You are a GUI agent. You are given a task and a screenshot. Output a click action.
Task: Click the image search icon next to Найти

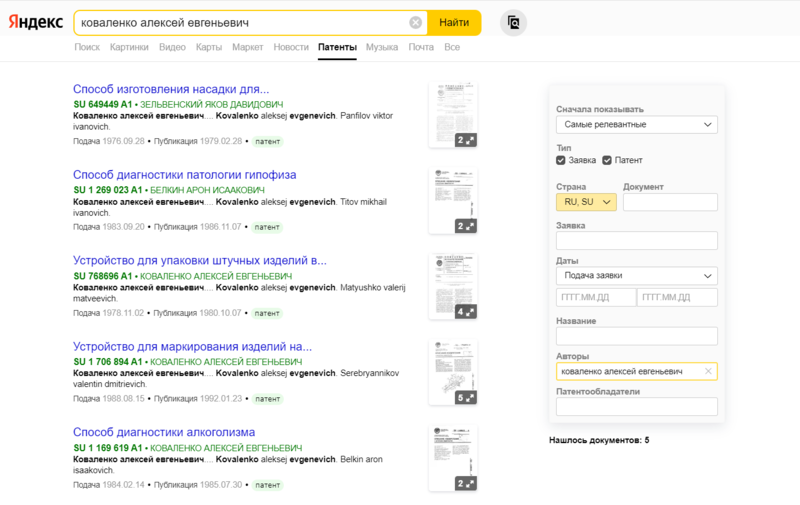513,22
